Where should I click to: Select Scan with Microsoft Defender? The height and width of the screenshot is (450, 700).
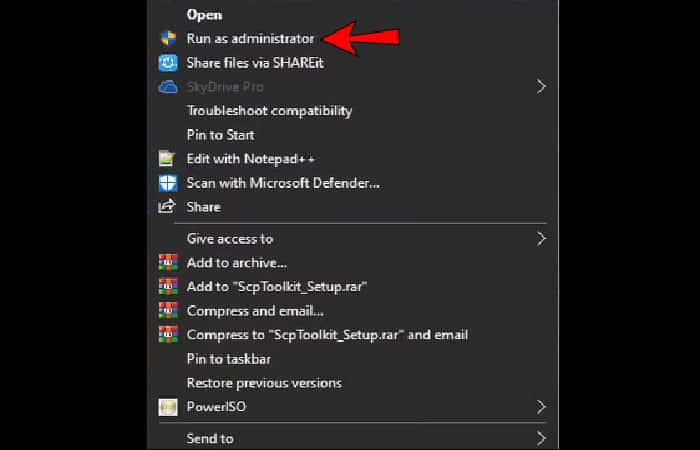[283, 183]
